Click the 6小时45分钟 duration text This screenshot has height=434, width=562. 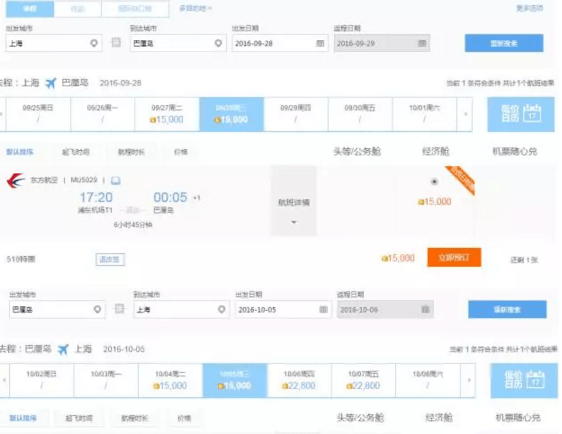click(133, 225)
